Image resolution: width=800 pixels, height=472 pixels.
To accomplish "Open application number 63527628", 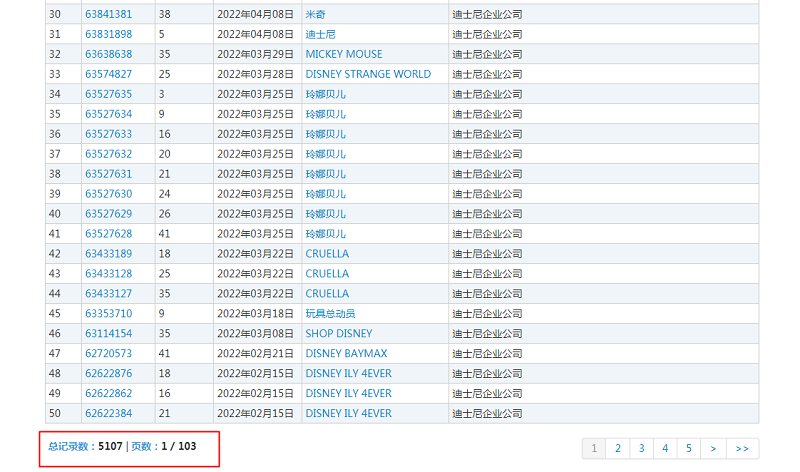I will pyautogui.click(x=108, y=234).
